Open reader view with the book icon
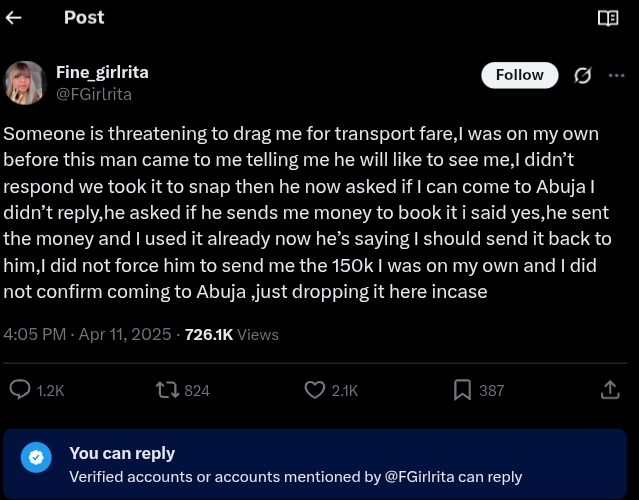639x500 pixels. pyautogui.click(x=608, y=18)
